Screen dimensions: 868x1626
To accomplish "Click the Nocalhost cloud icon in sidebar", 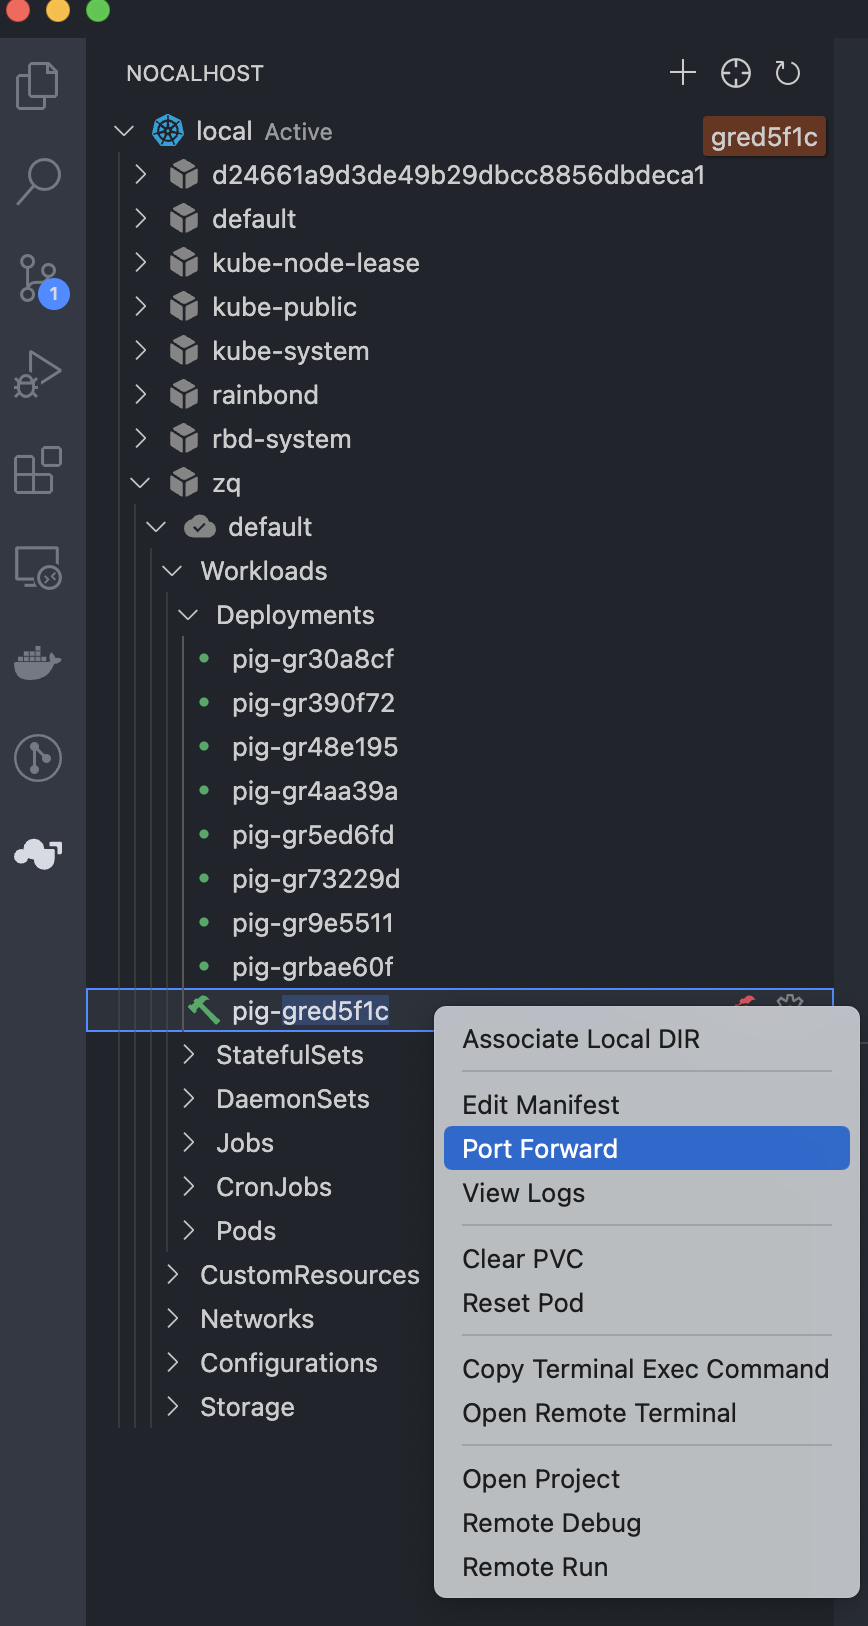I will tap(38, 853).
